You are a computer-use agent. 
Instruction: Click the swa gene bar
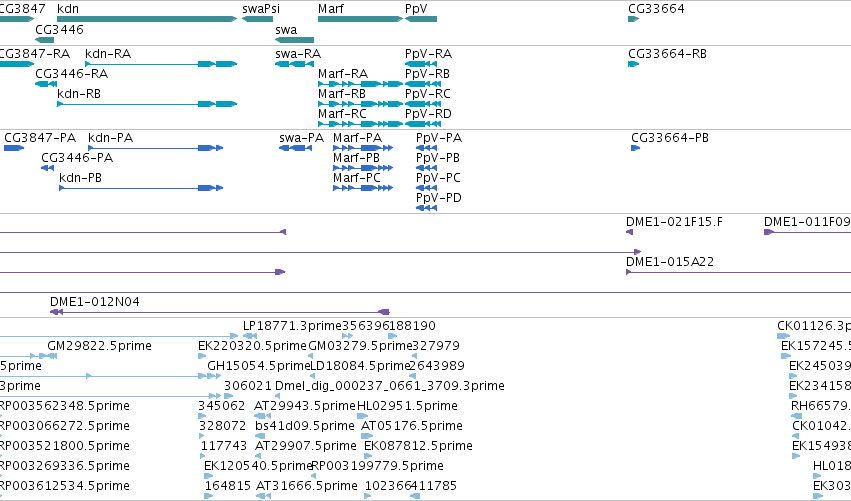pyautogui.click(x=294, y=40)
